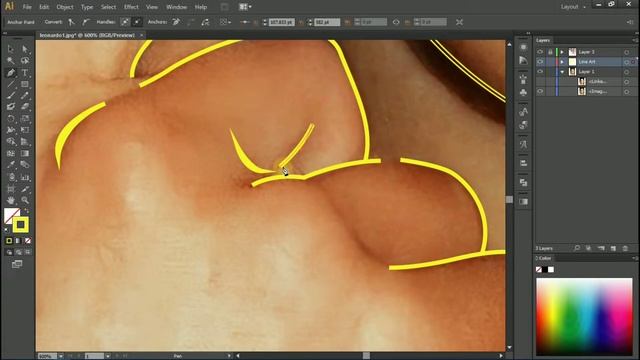Unlock Layer 3 via lock icon
640x360 pixels.
[550, 52]
